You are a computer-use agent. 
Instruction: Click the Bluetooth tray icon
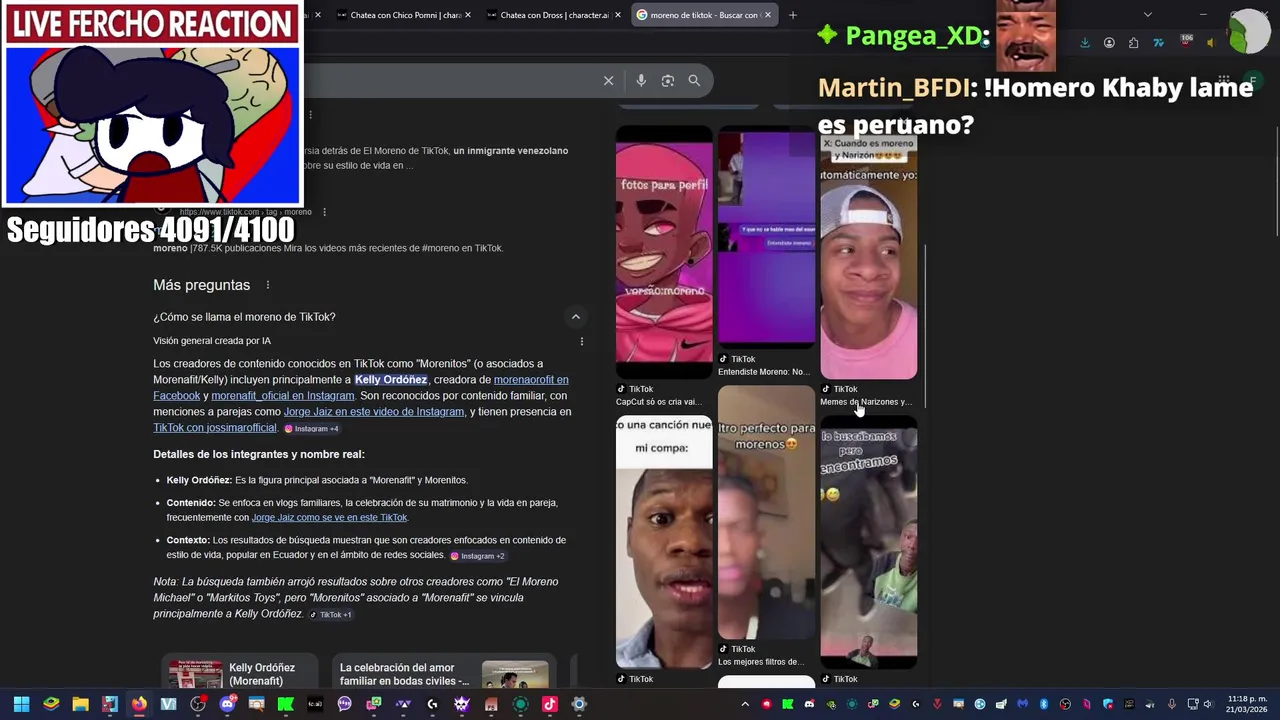pos(1043,704)
